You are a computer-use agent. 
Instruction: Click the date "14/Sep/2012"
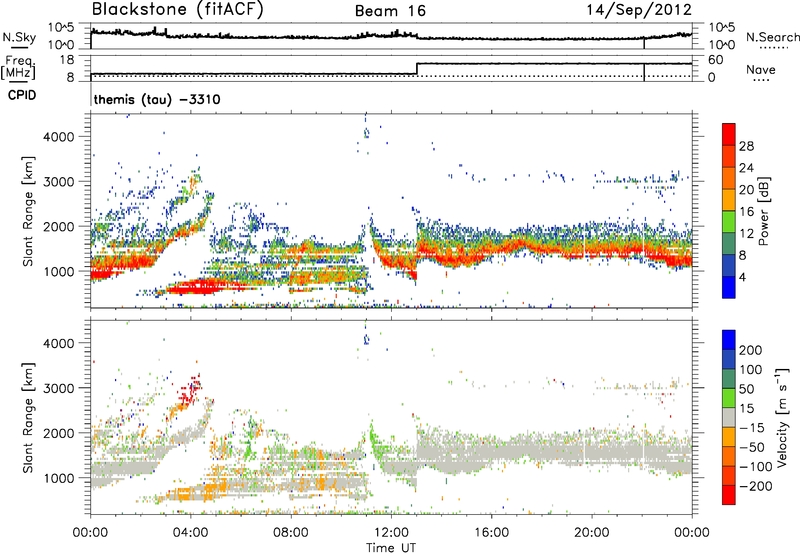coord(639,9)
